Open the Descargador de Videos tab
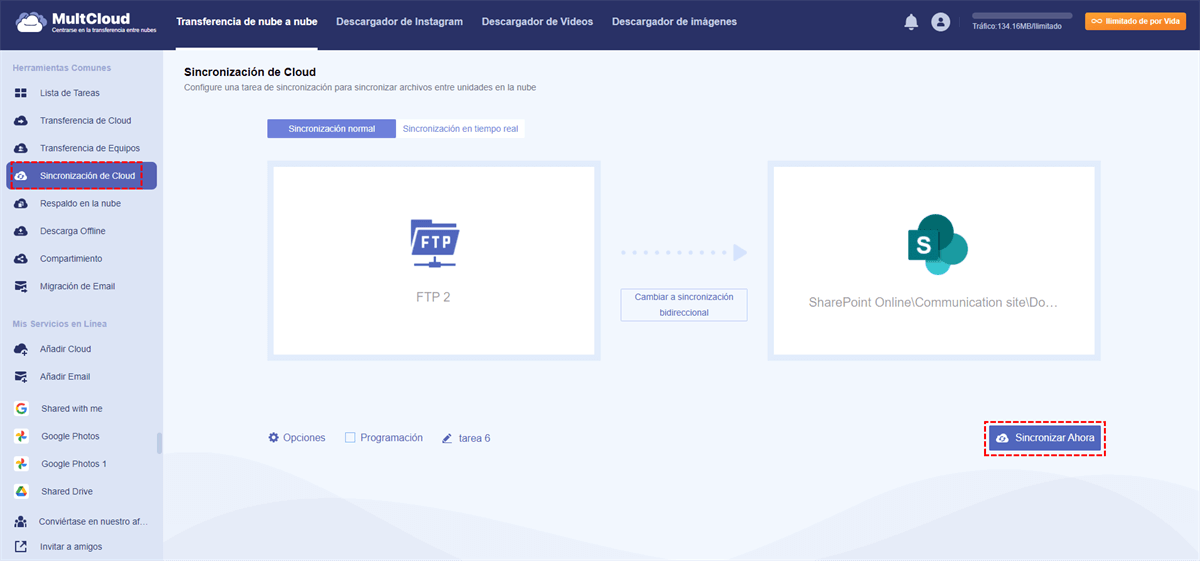Image resolution: width=1200 pixels, height=561 pixels. tap(537, 22)
